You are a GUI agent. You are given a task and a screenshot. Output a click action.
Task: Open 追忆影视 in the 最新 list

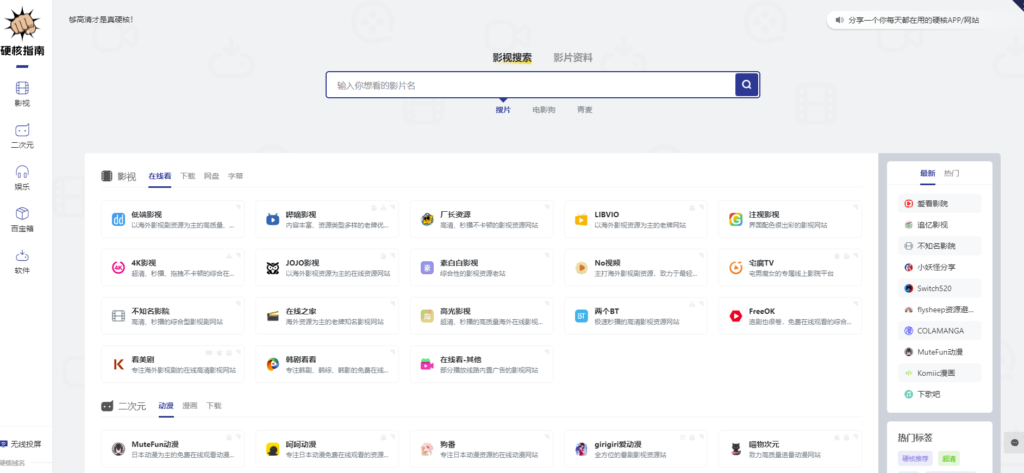[939, 225]
